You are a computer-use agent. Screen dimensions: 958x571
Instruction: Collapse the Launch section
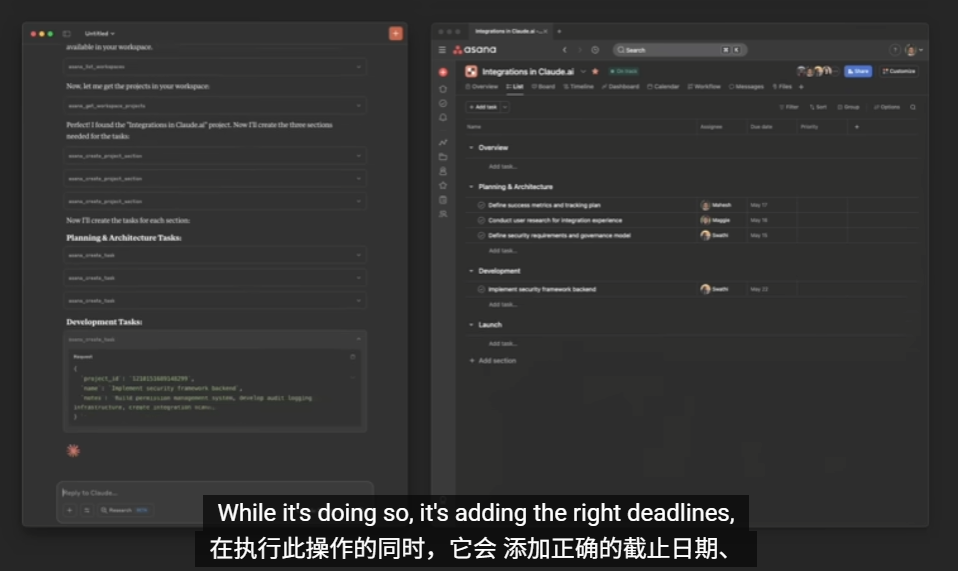(x=471, y=325)
